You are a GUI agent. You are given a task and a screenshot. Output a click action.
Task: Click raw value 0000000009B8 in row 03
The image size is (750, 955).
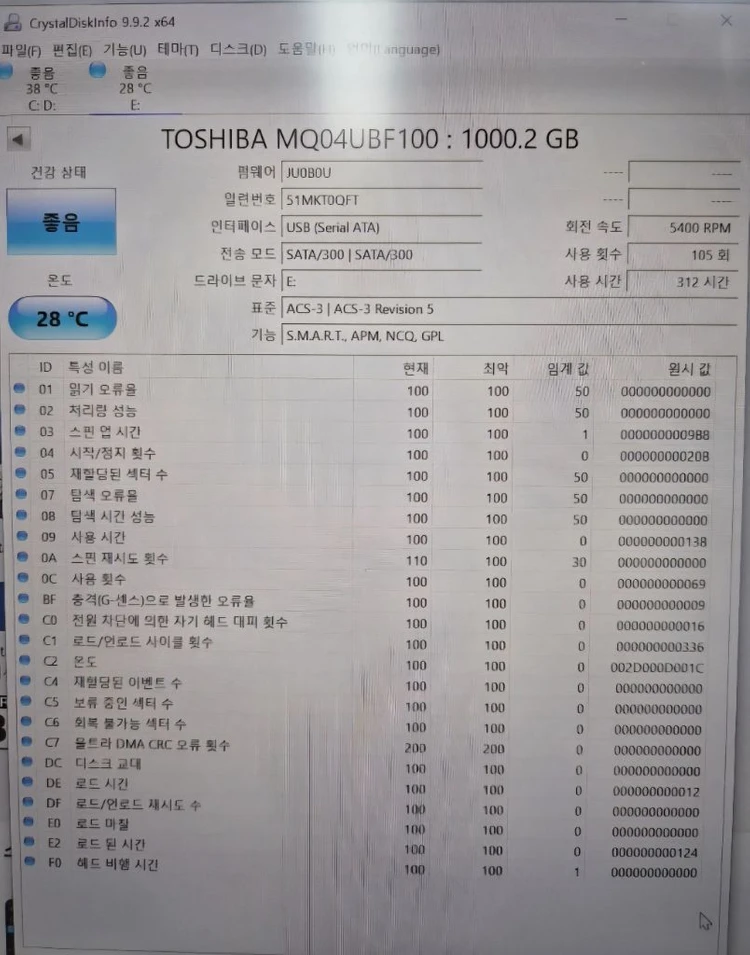(x=665, y=435)
